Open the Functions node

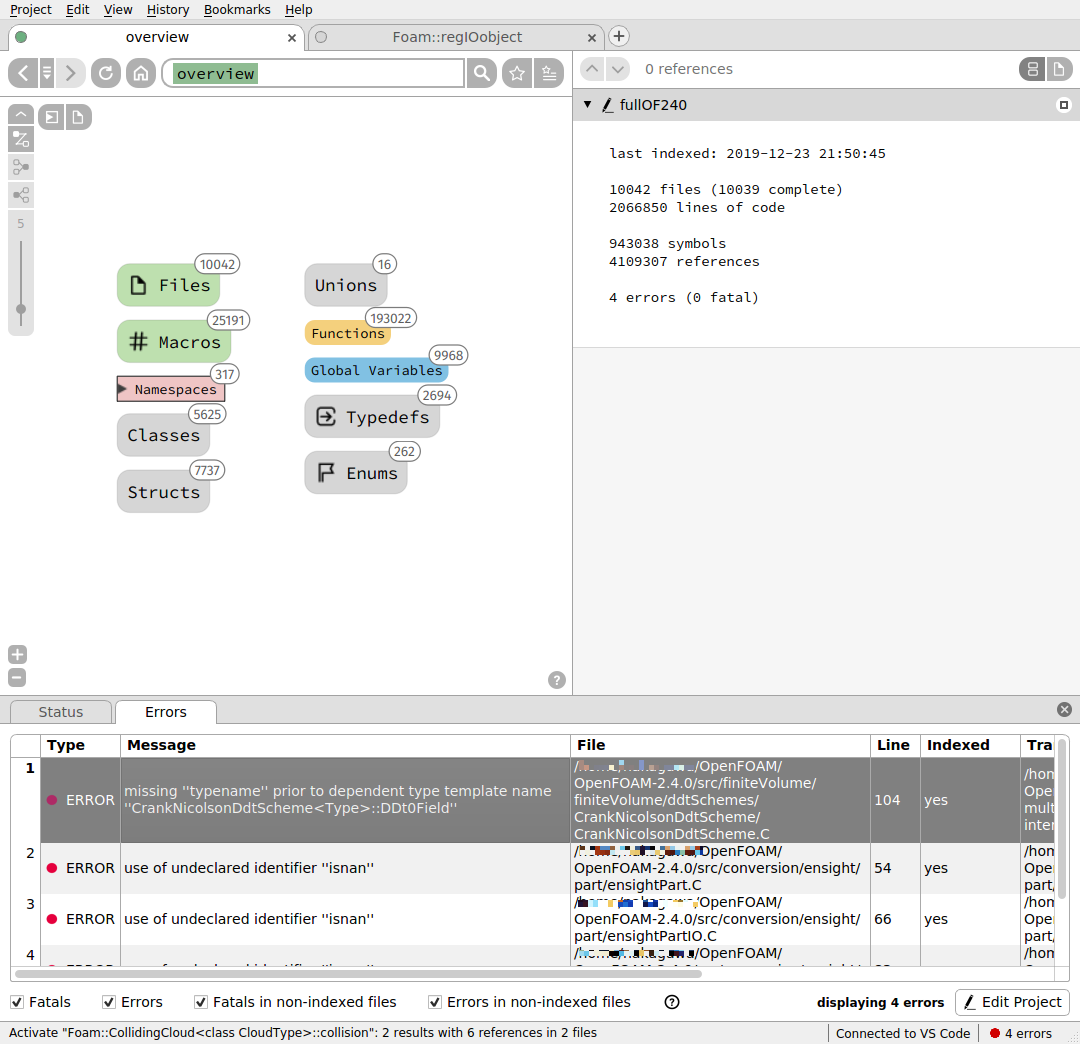coord(348,333)
